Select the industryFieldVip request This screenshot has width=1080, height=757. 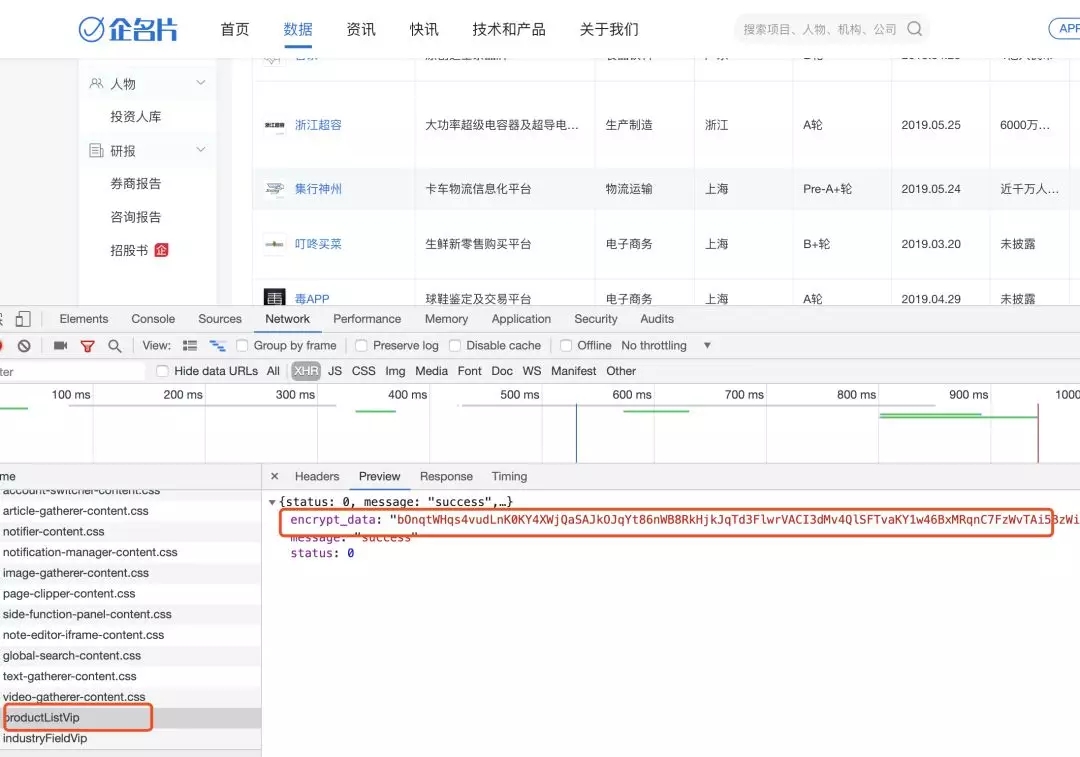click(x=130, y=738)
